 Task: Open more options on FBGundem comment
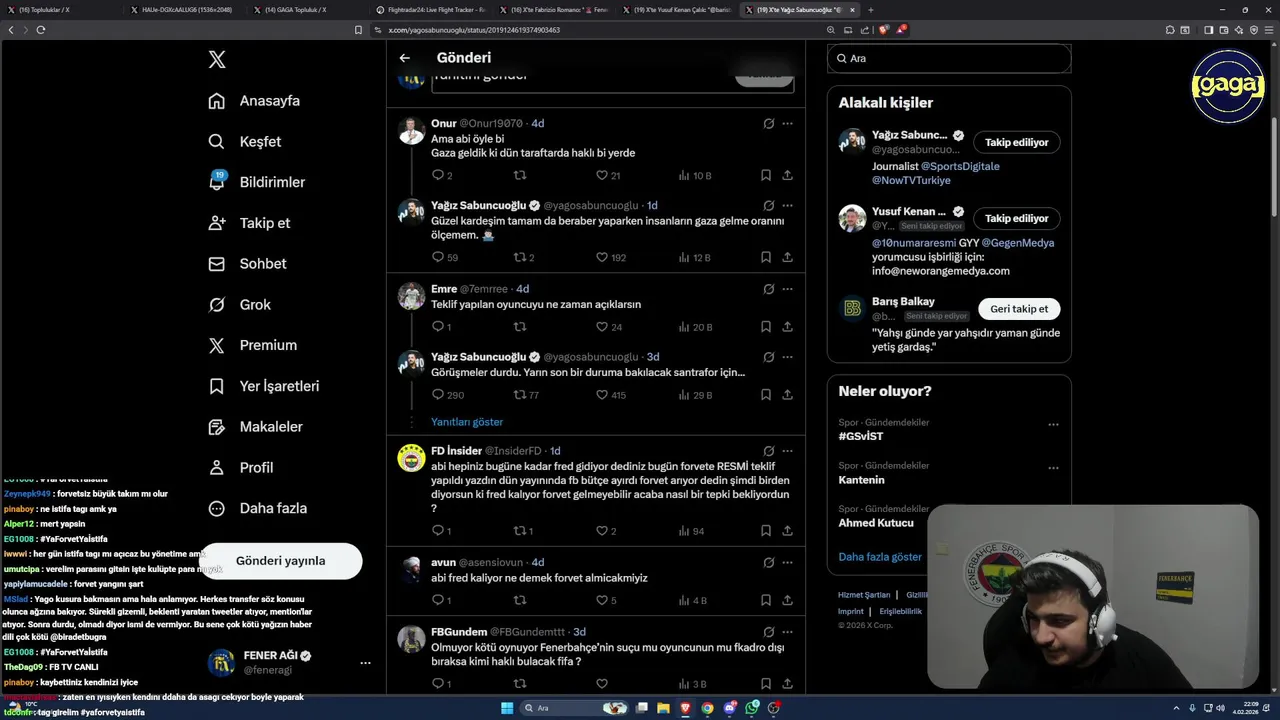coord(788,632)
